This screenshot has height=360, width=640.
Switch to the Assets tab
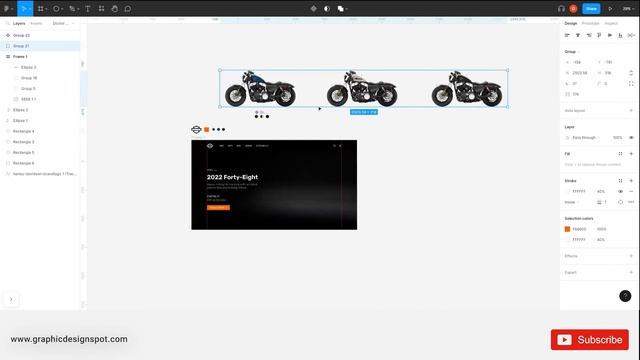tap(36, 23)
